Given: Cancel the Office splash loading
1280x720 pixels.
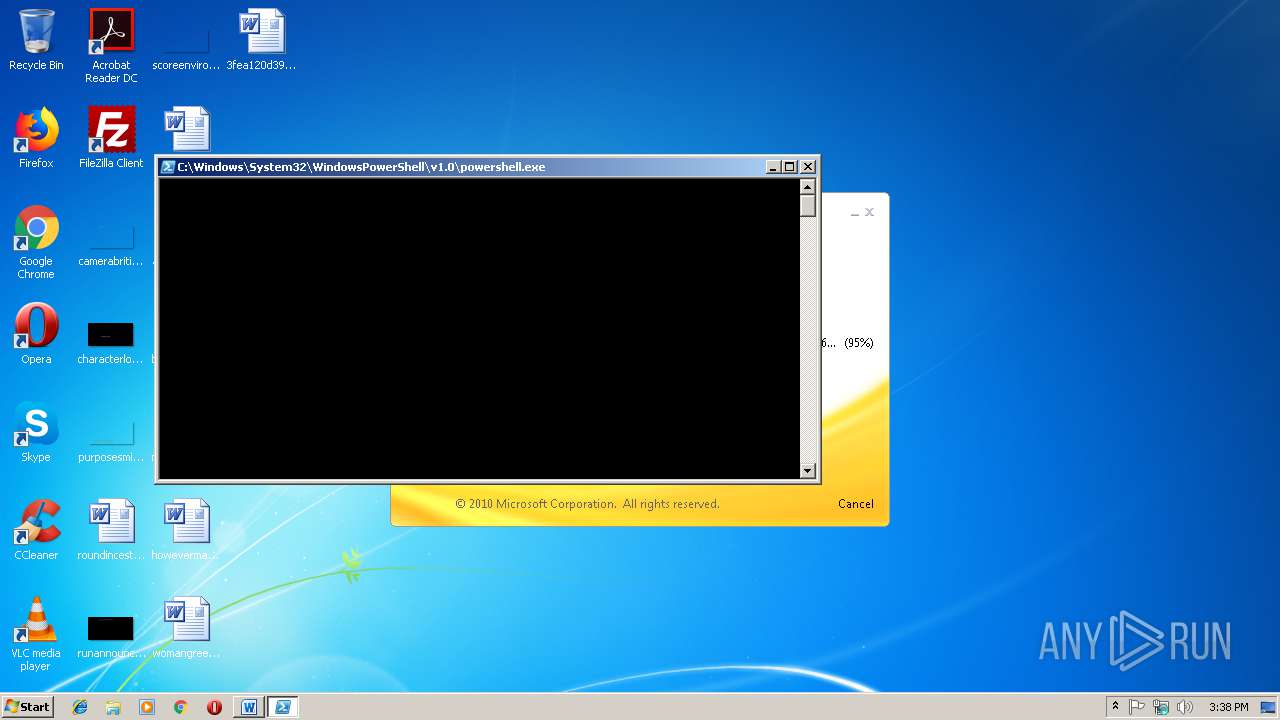Looking at the screenshot, I should [x=855, y=504].
